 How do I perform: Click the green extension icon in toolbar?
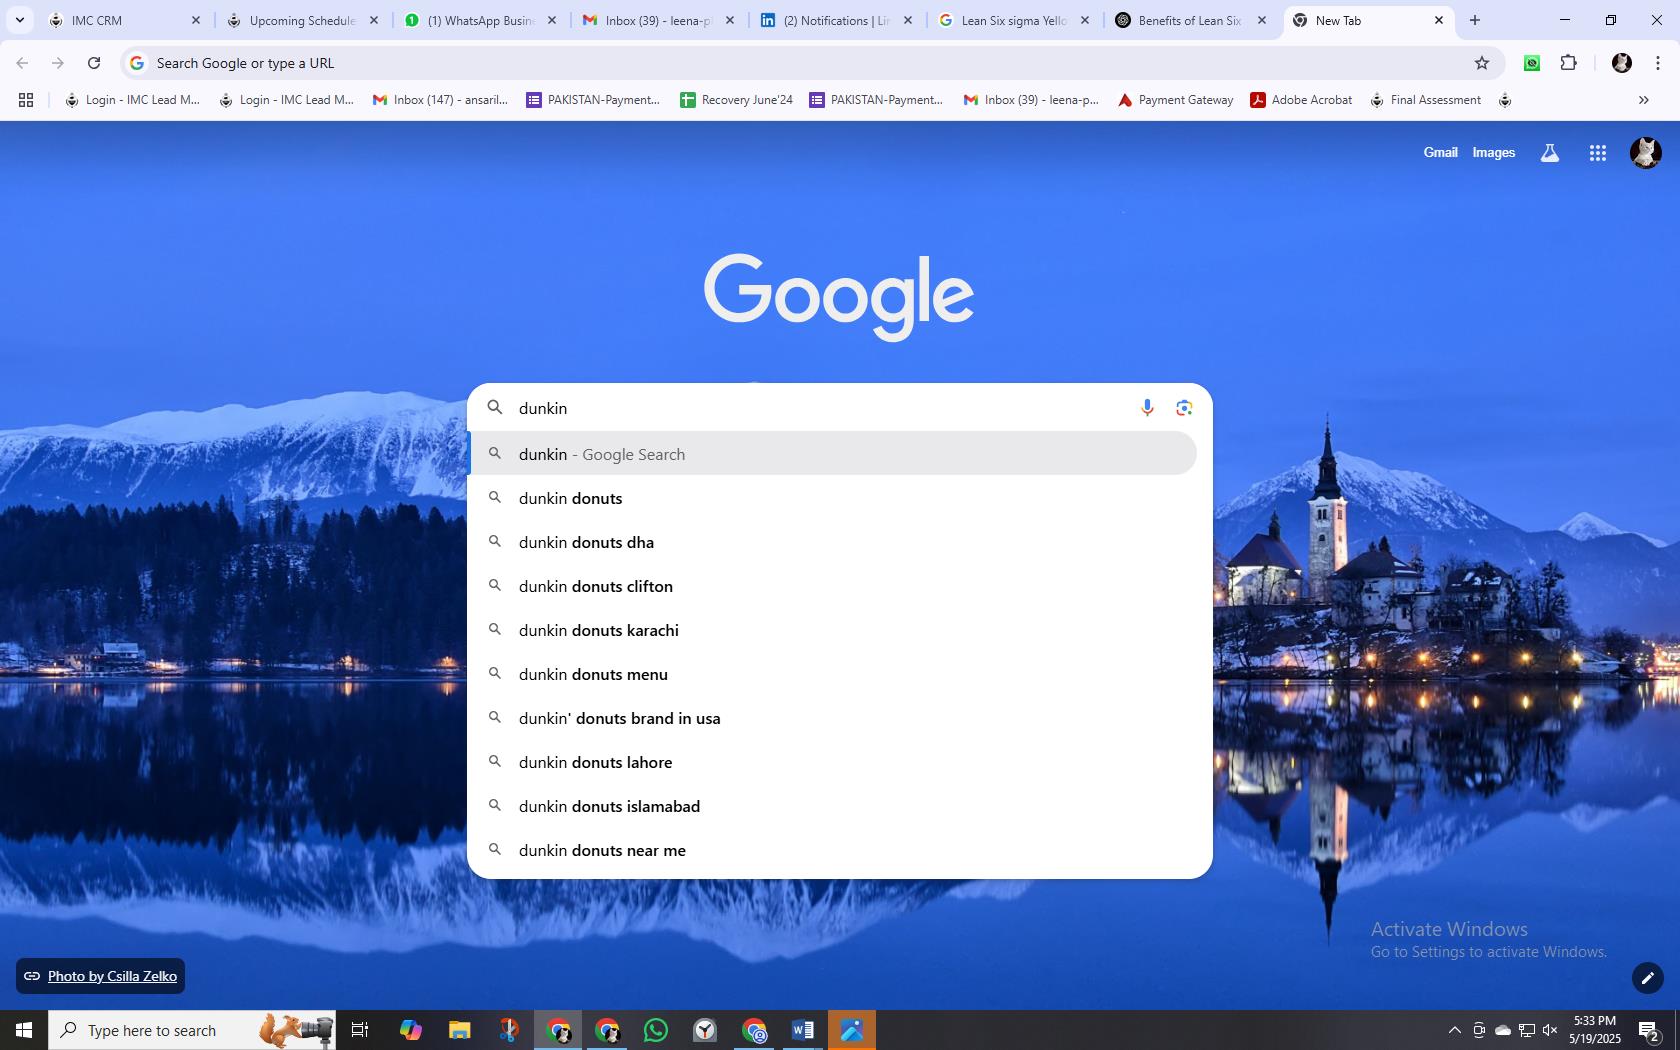click(x=1532, y=63)
